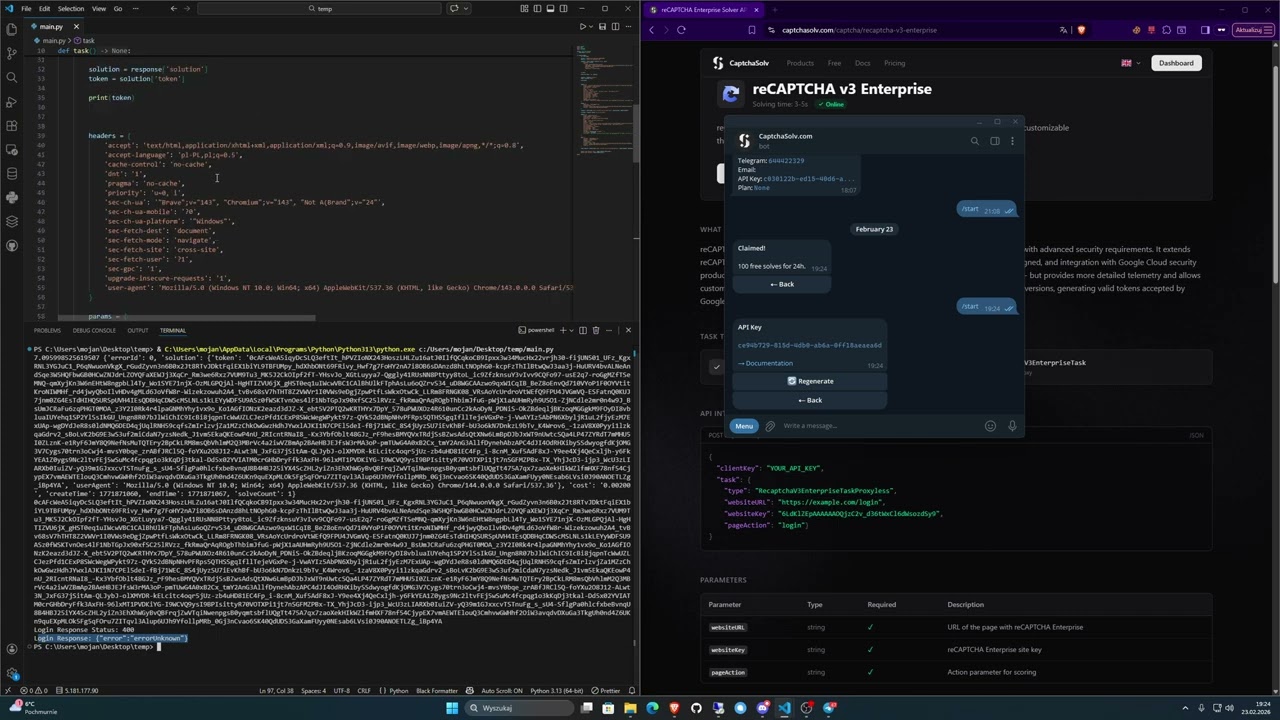This screenshot has height=720, width=1280.
Task: Show more menus via the ellipsis
Action: (x=136, y=9)
